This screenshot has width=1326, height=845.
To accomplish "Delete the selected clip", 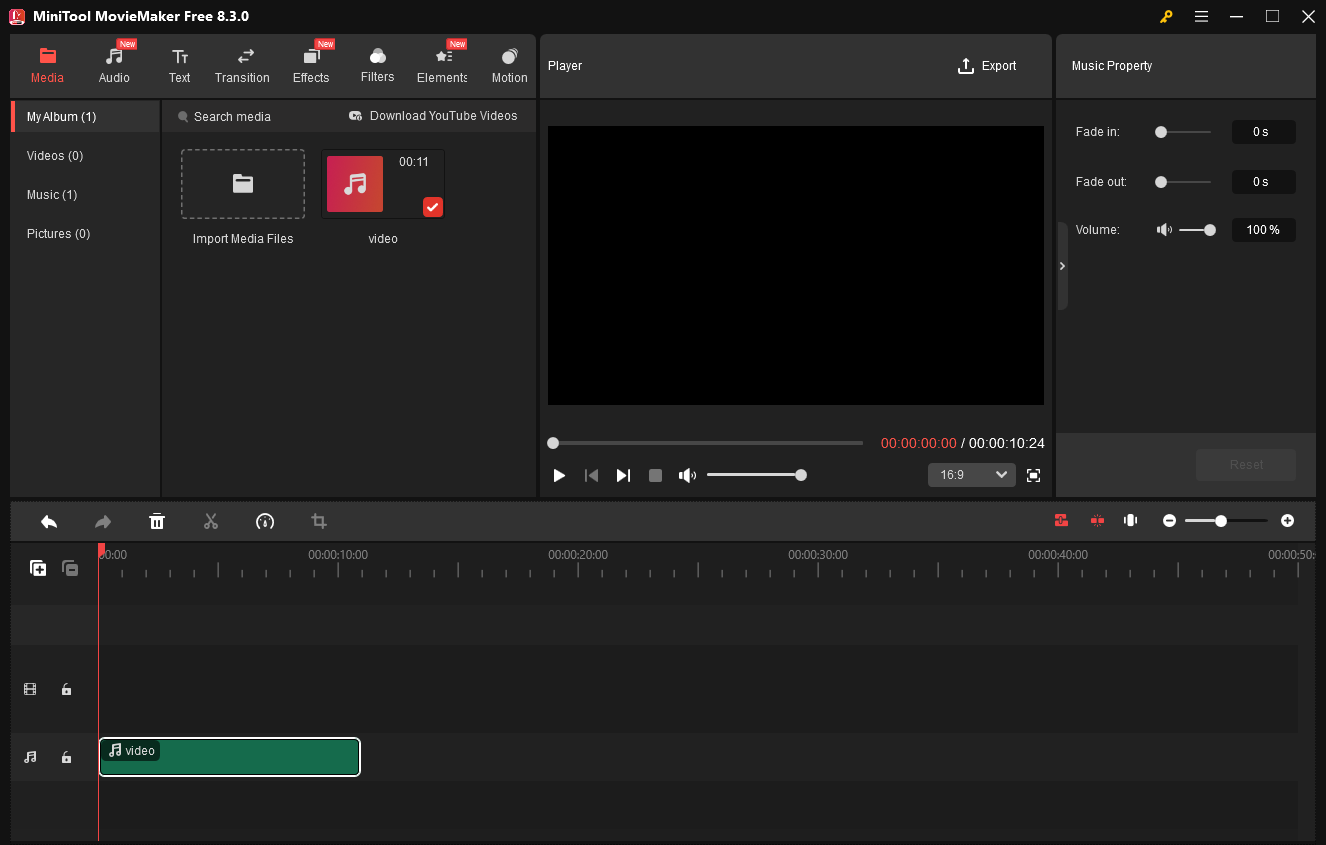I will [x=157, y=521].
